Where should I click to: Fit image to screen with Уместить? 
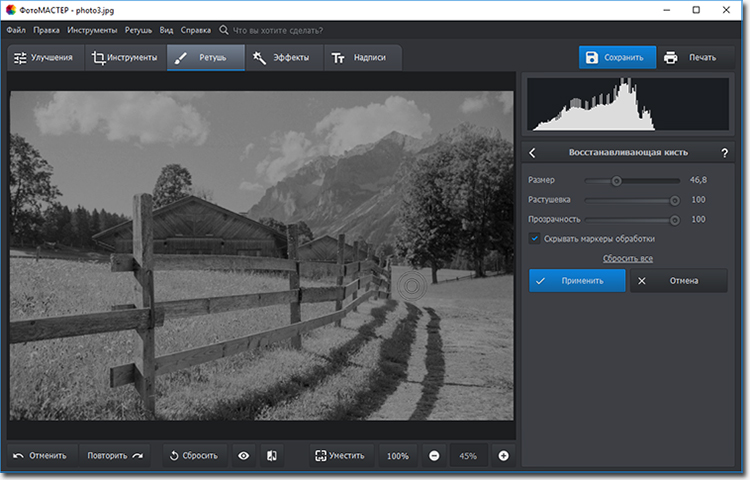click(343, 456)
